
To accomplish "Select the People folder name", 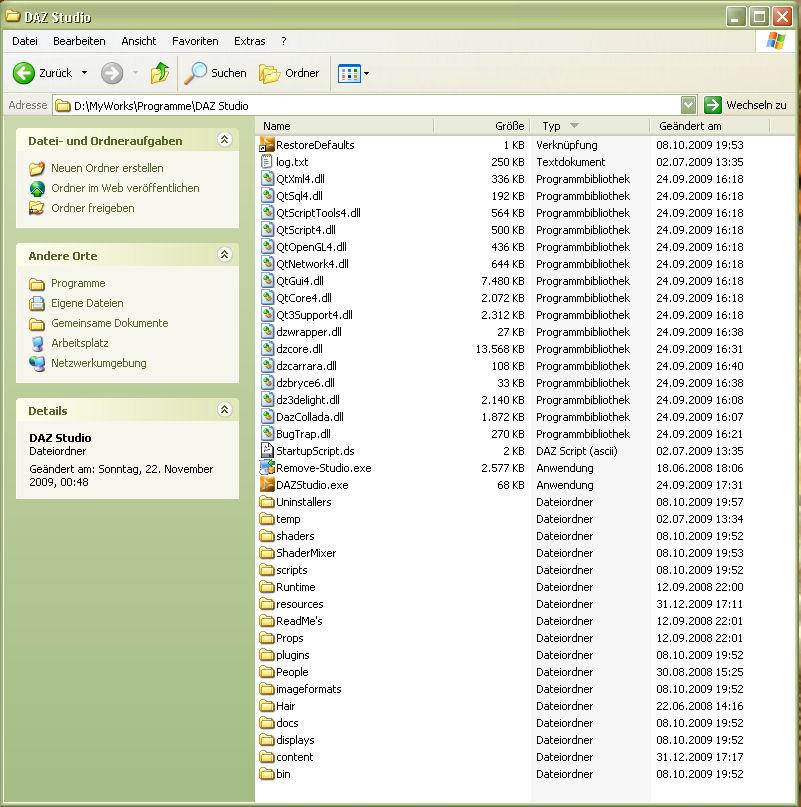I will [x=292, y=672].
